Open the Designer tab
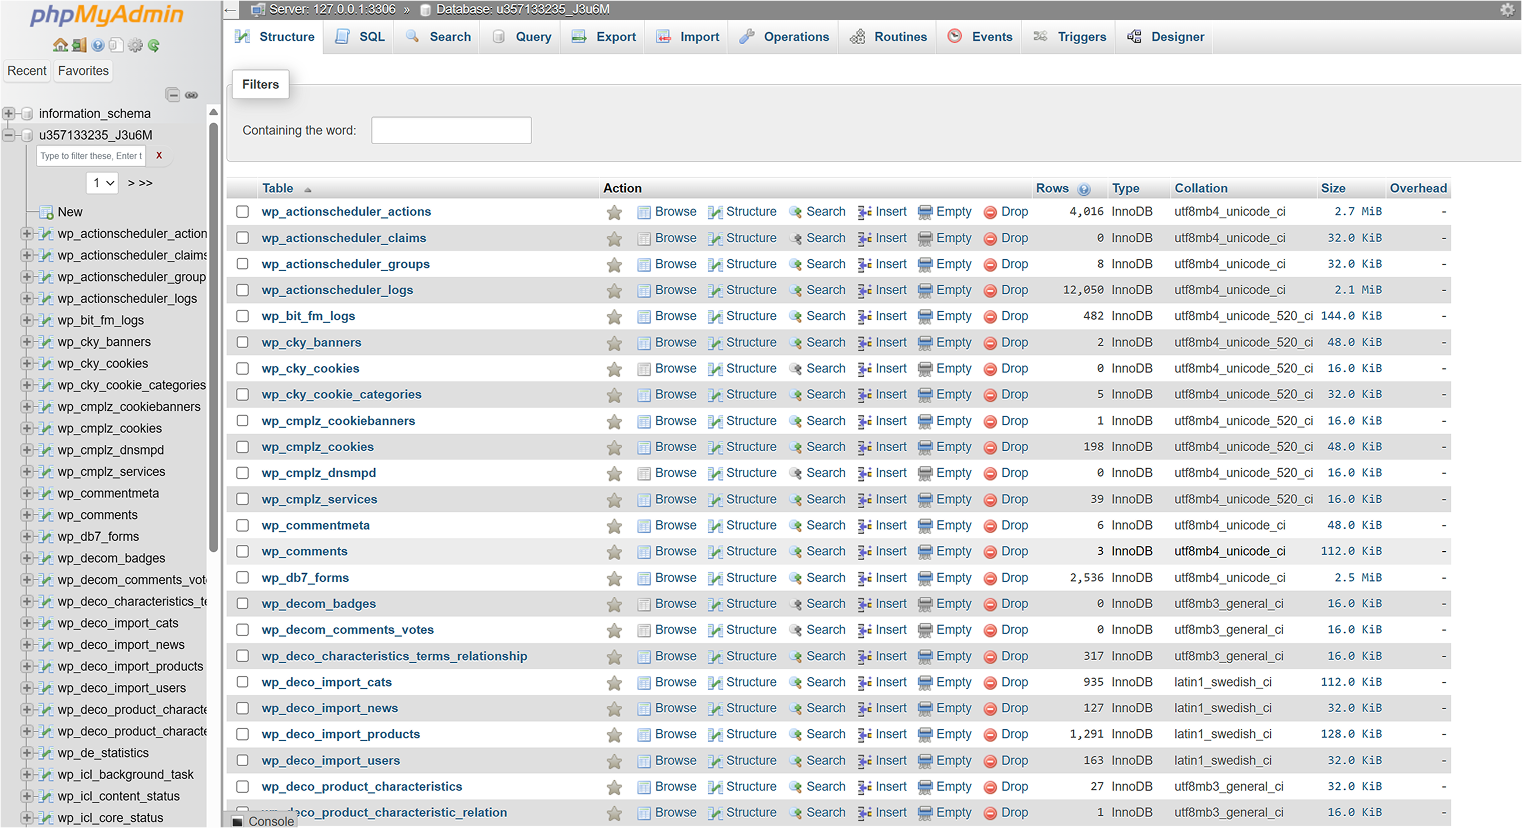 [1166, 37]
